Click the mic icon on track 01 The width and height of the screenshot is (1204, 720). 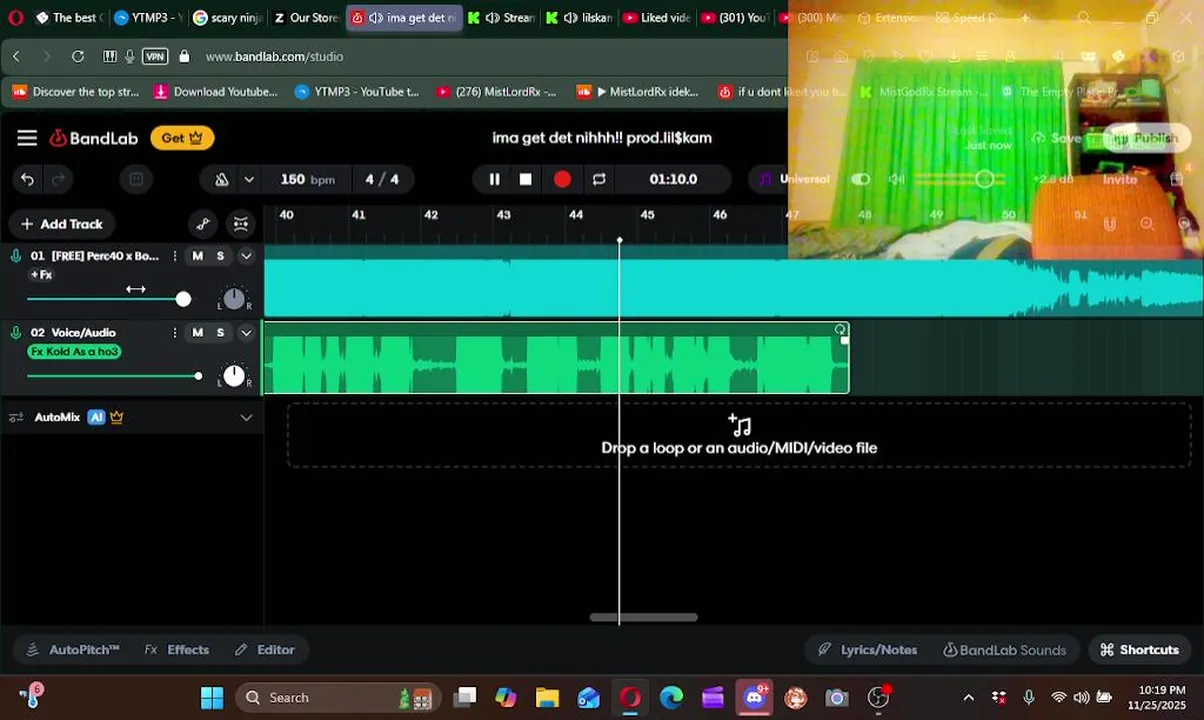16,256
